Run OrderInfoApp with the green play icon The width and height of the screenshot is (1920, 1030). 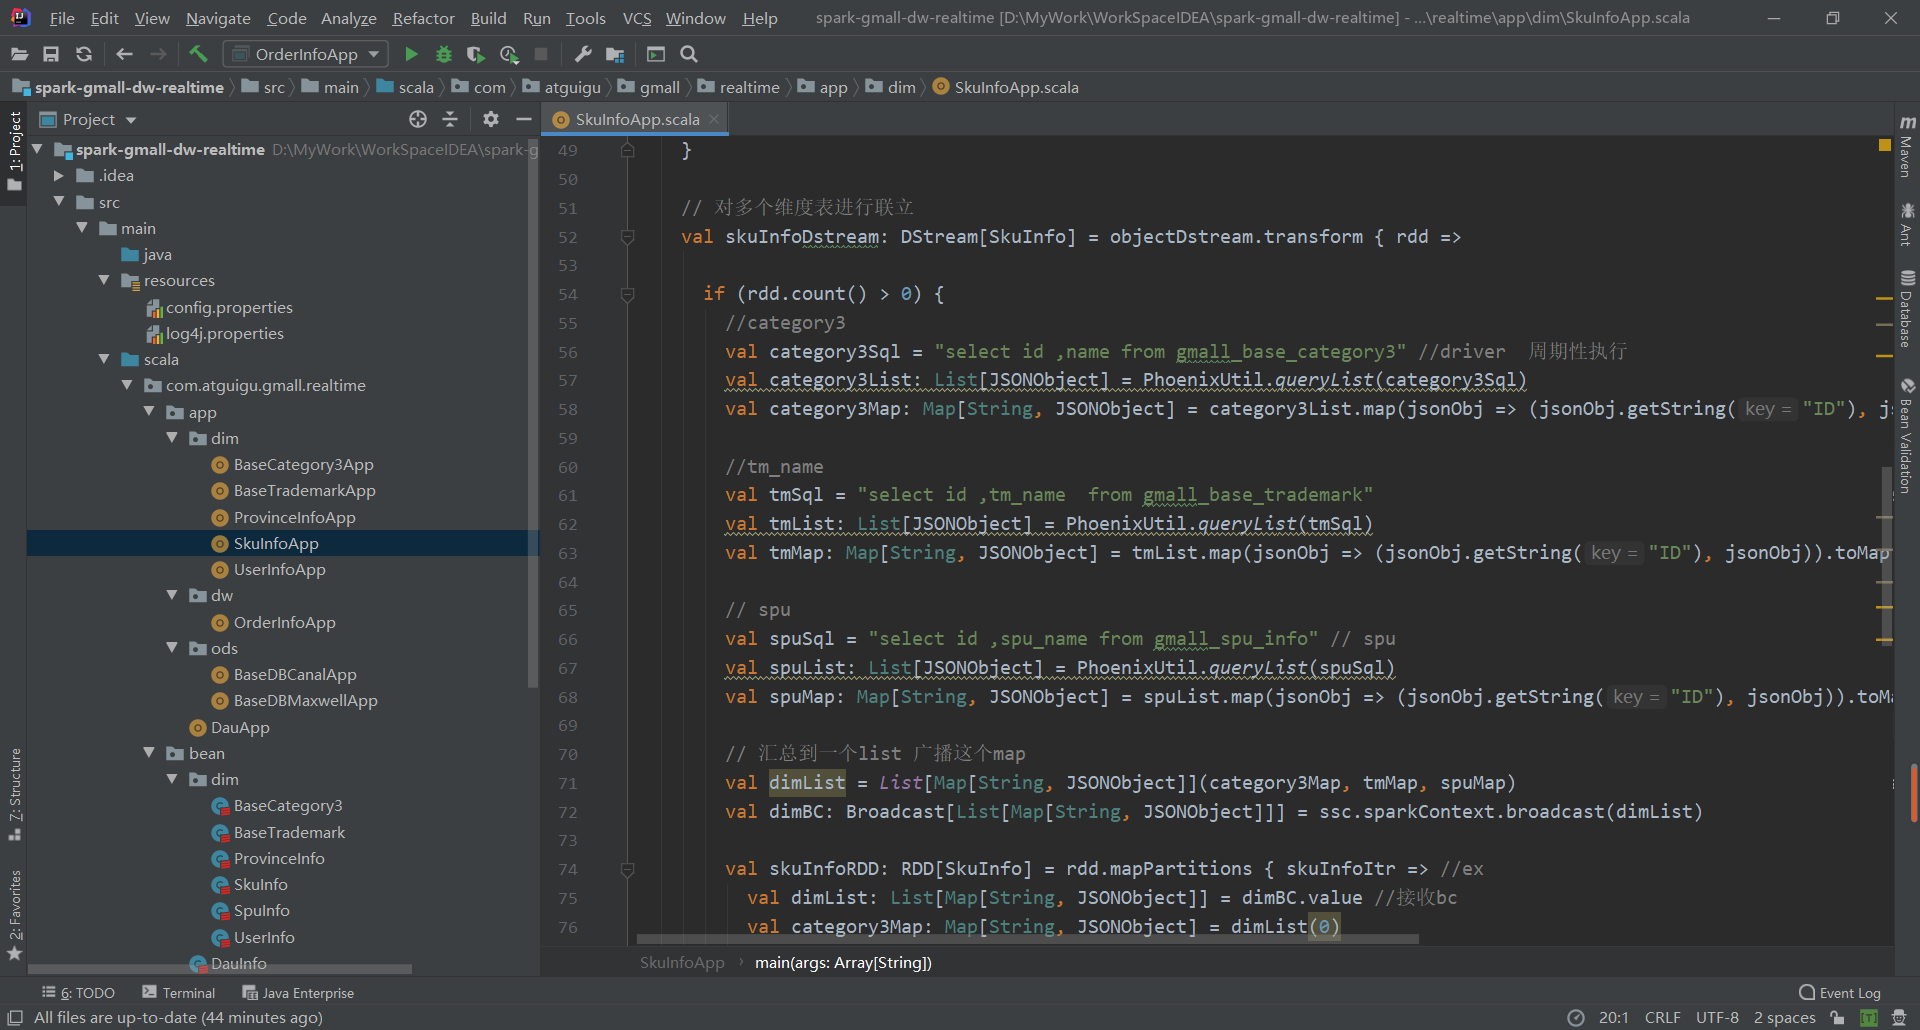point(411,54)
